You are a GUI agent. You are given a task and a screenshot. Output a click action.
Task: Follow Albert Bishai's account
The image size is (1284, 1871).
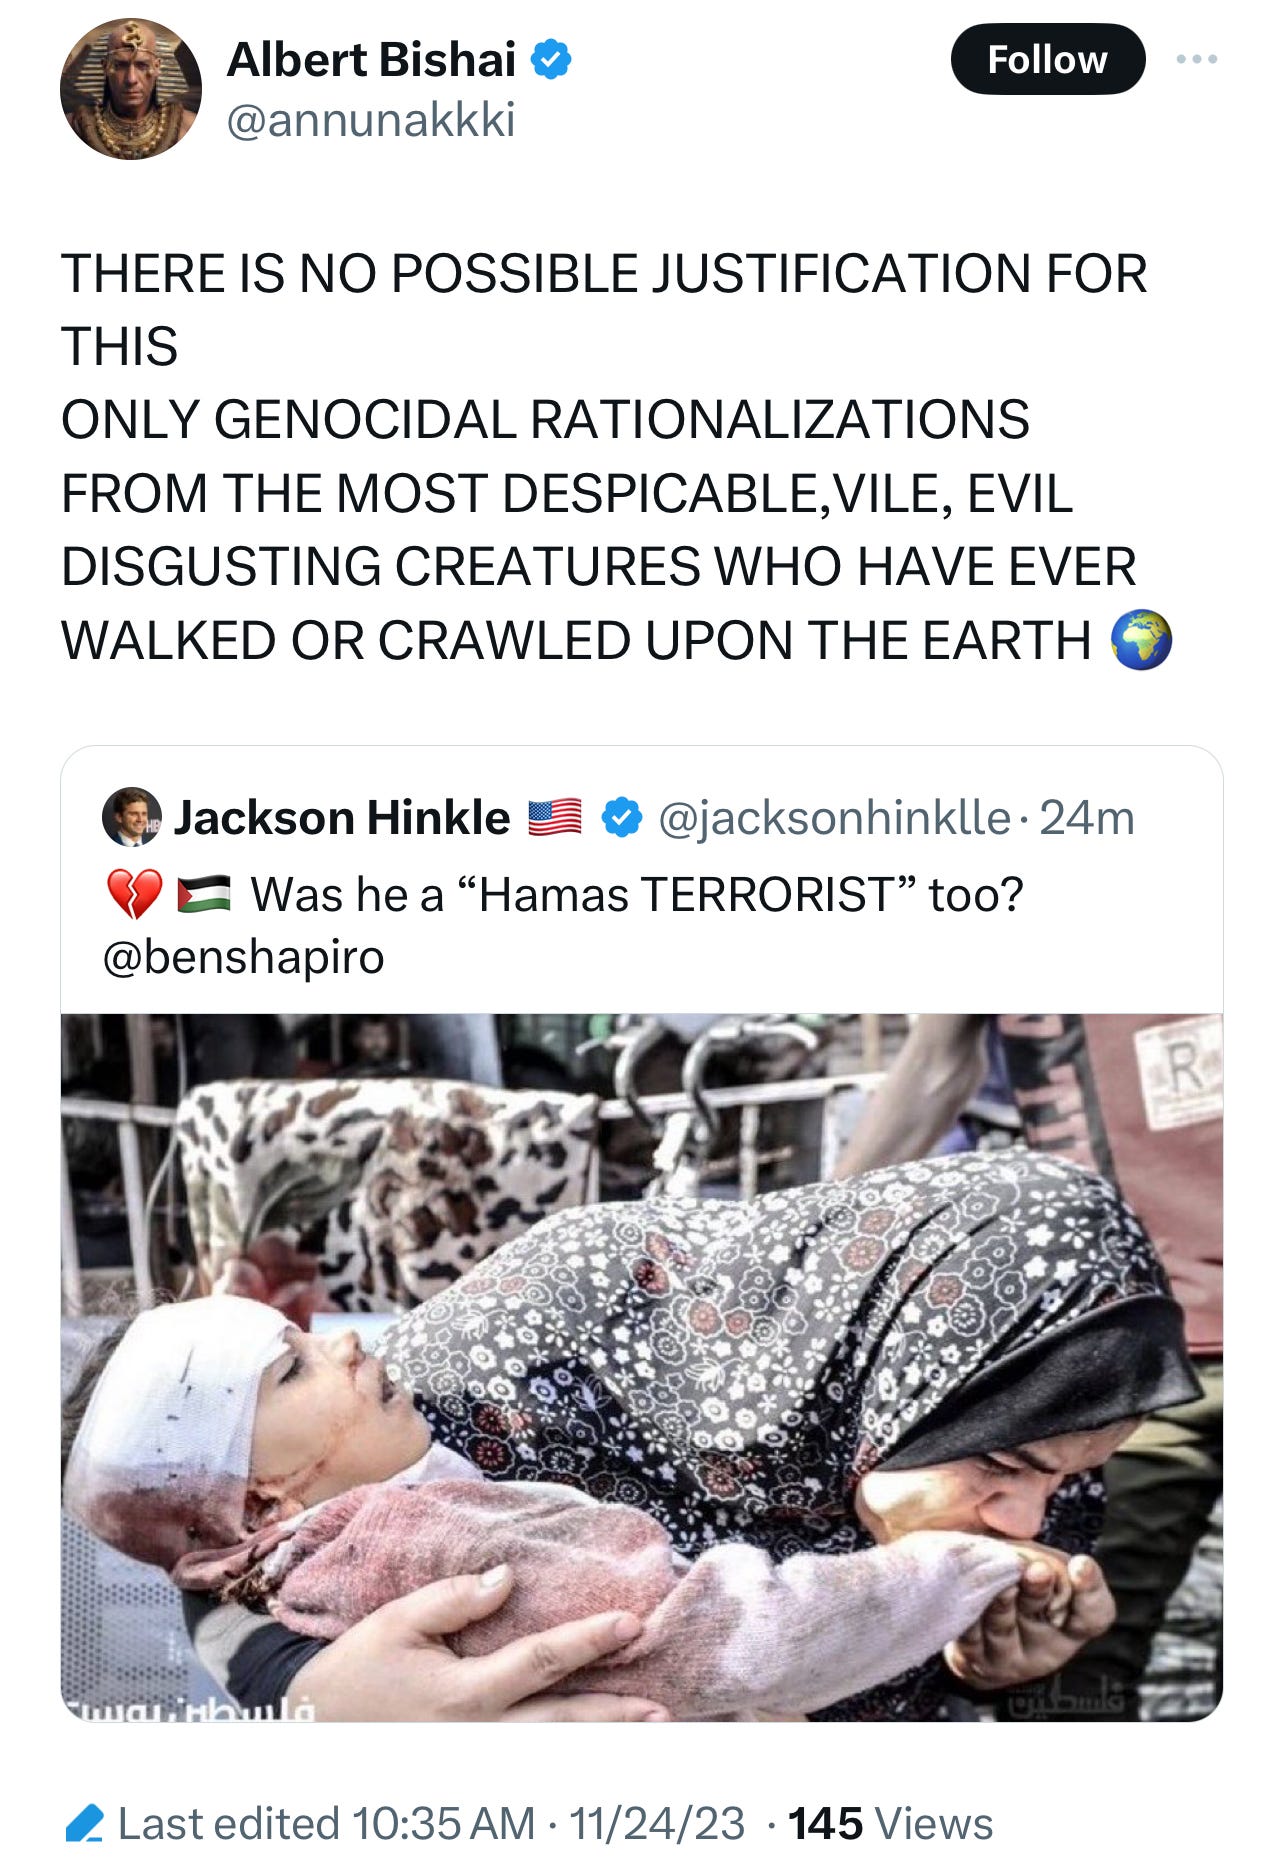point(1048,60)
